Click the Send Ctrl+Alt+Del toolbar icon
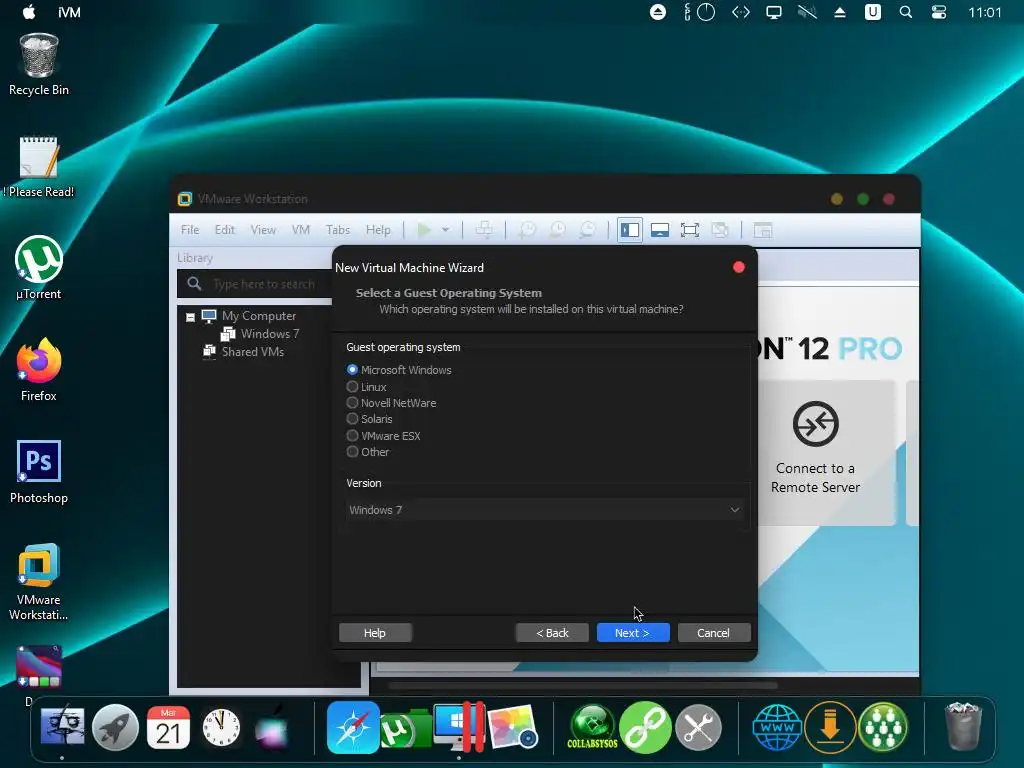This screenshot has width=1024, height=768. click(x=485, y=230)
